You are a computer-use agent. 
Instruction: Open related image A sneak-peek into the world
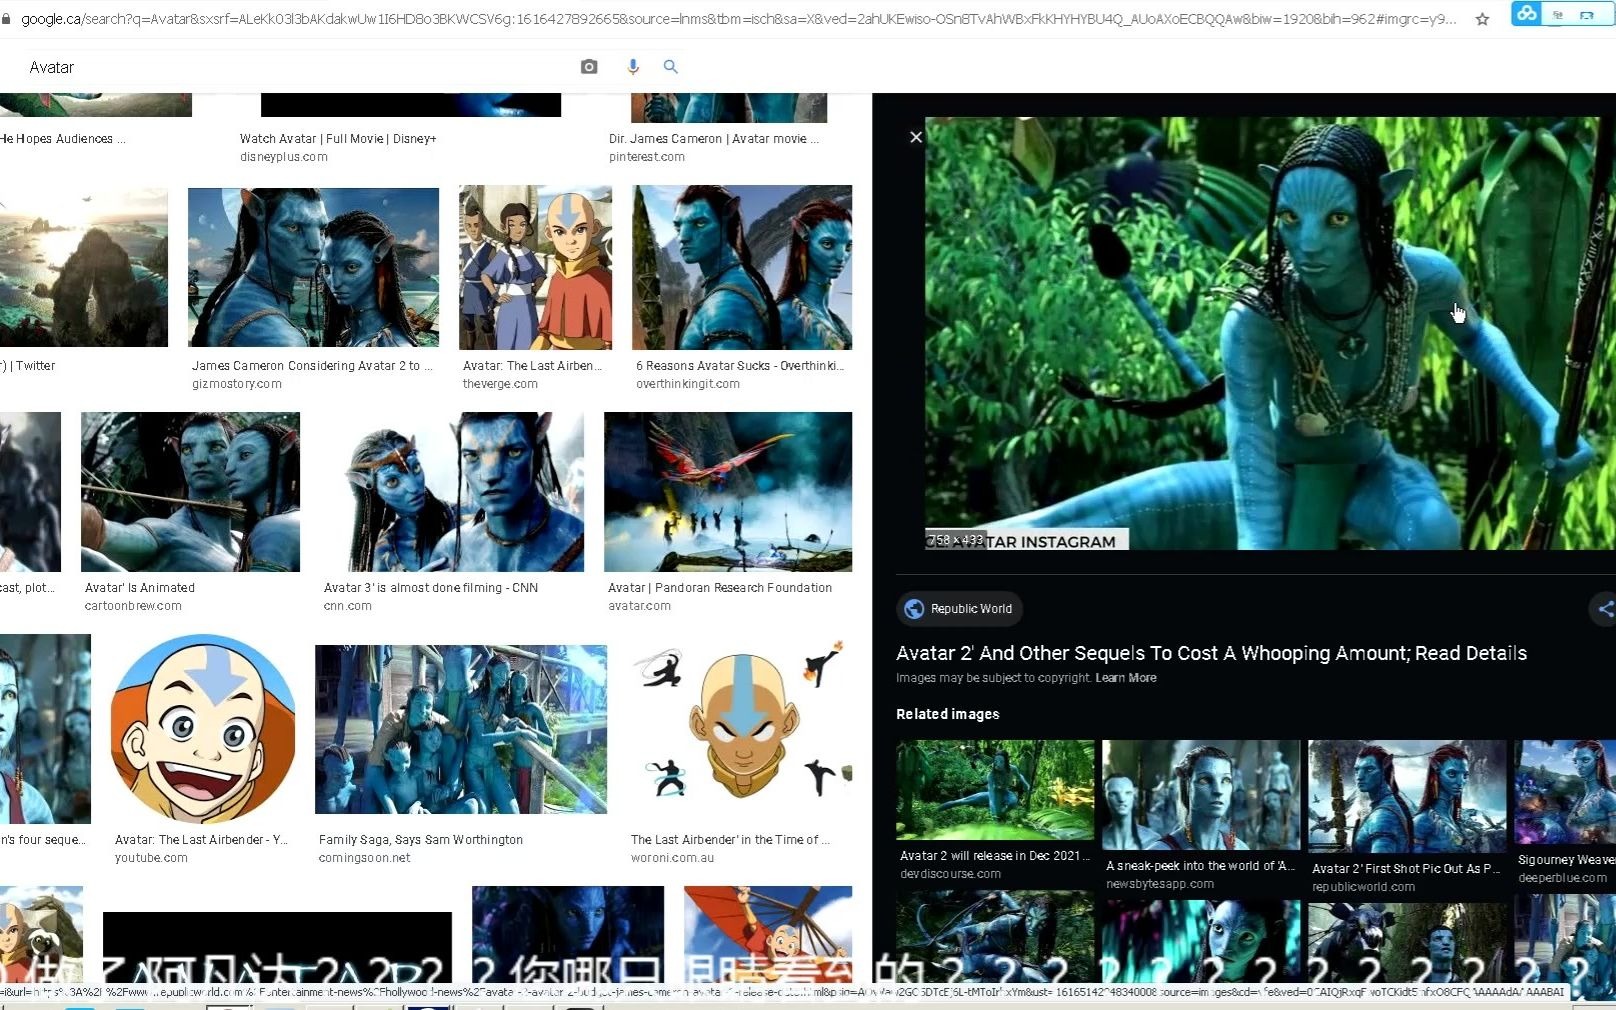[x=1201, y=795]
